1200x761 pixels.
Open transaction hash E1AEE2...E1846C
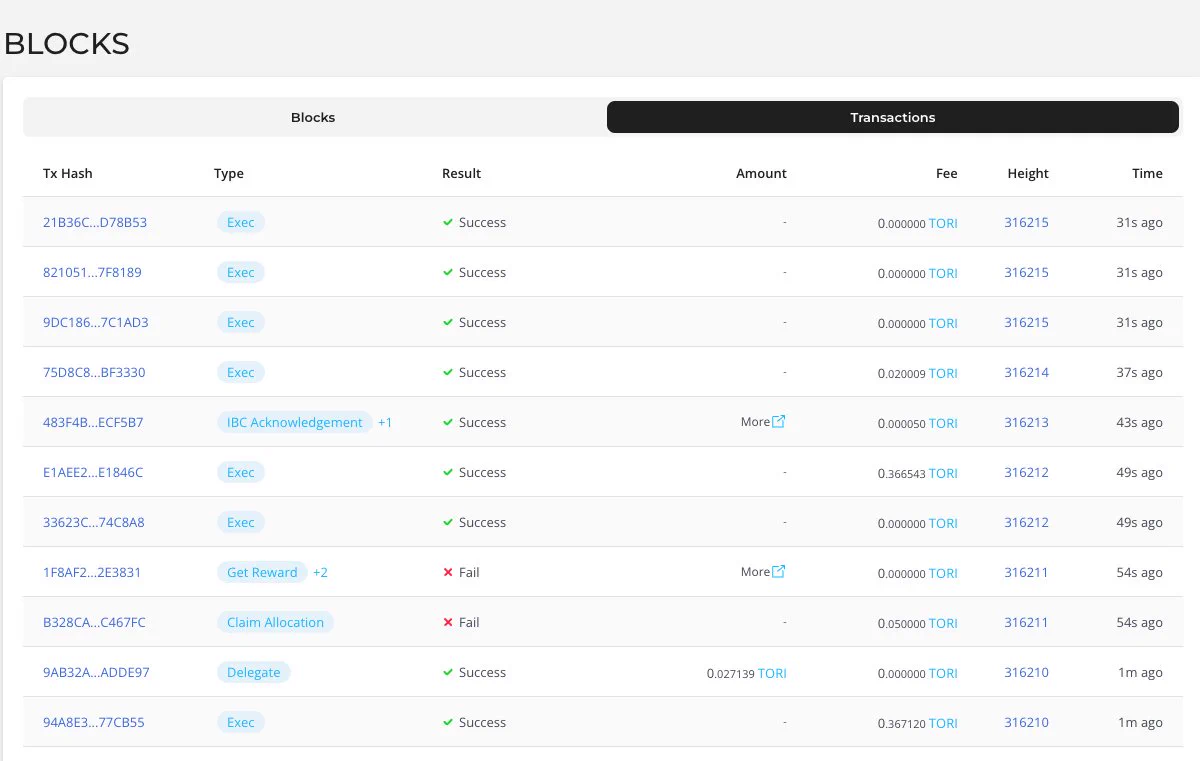click(93, 472)
